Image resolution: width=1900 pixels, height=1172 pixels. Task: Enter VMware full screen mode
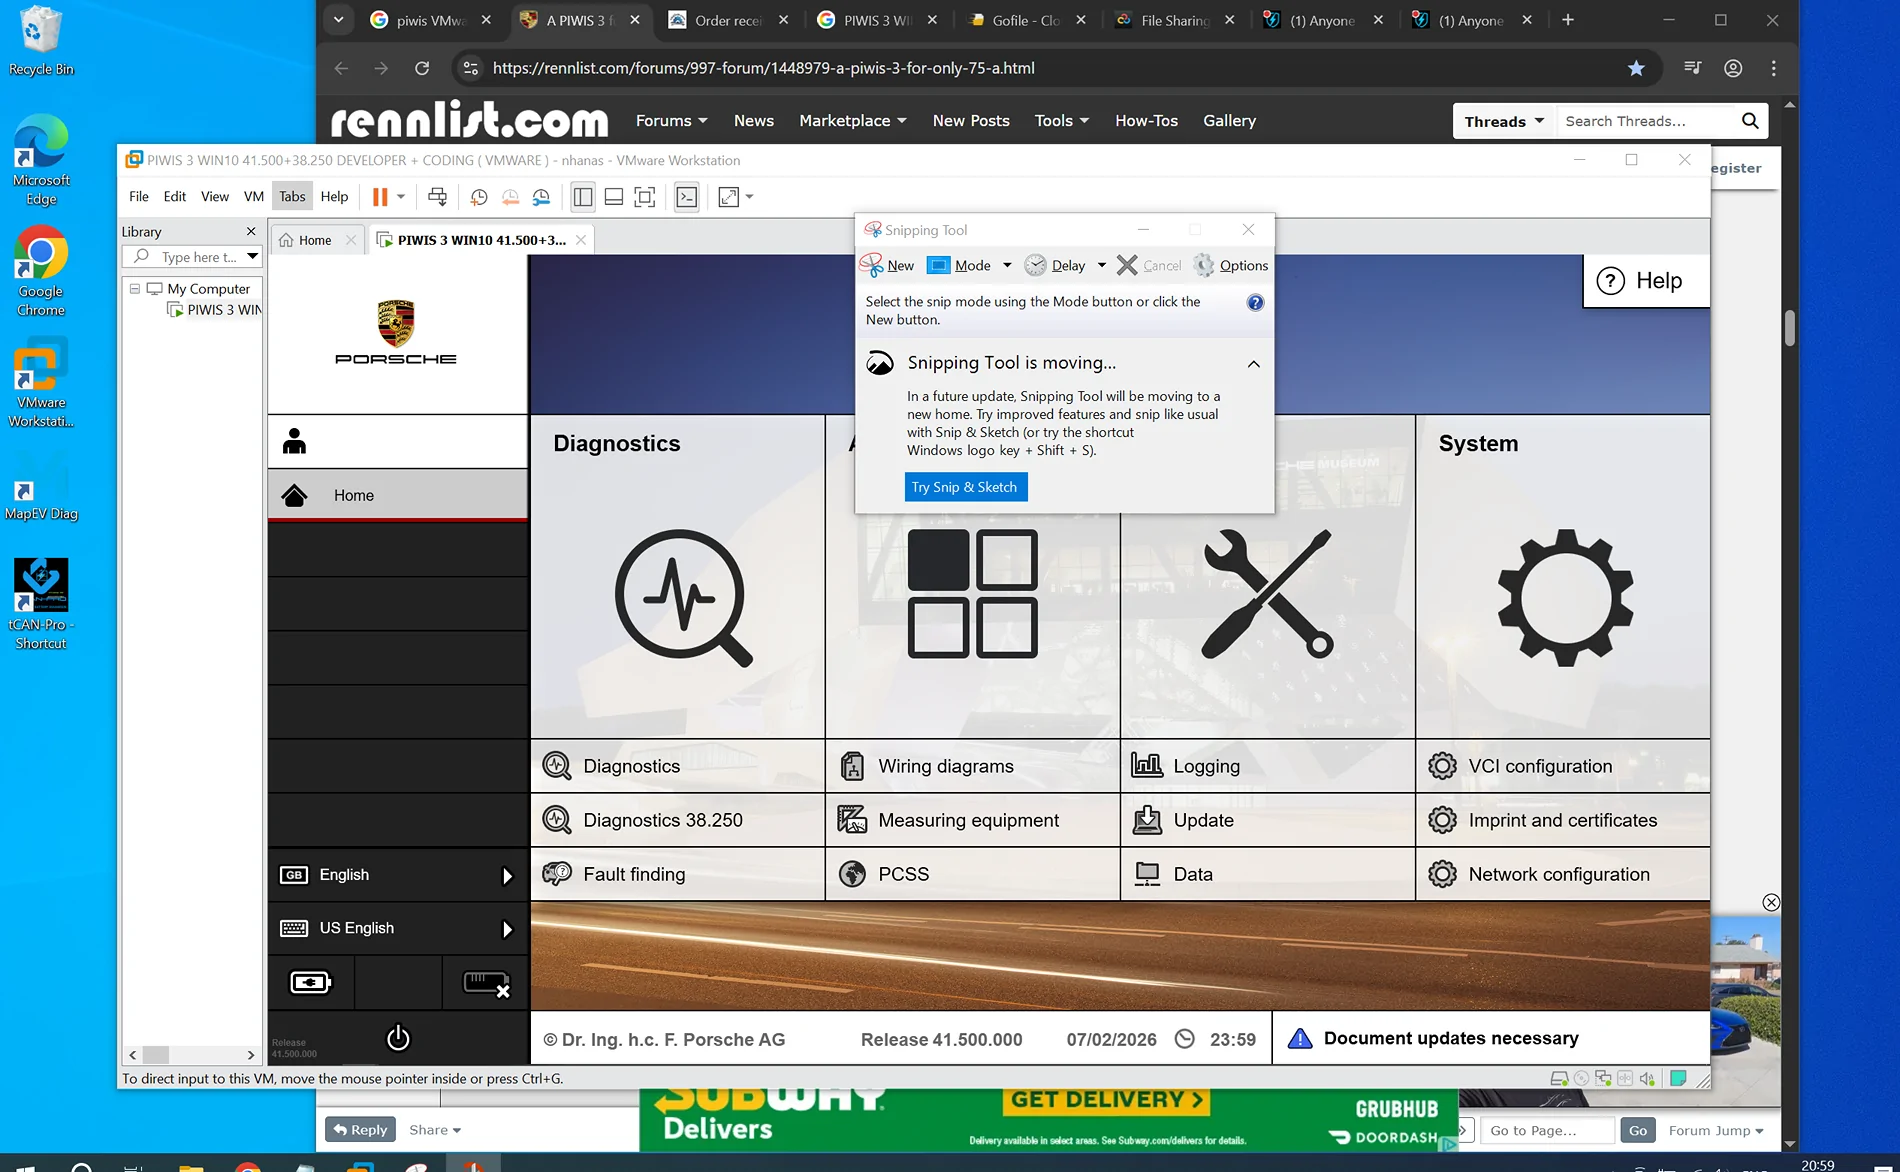(x=645, y=197)
